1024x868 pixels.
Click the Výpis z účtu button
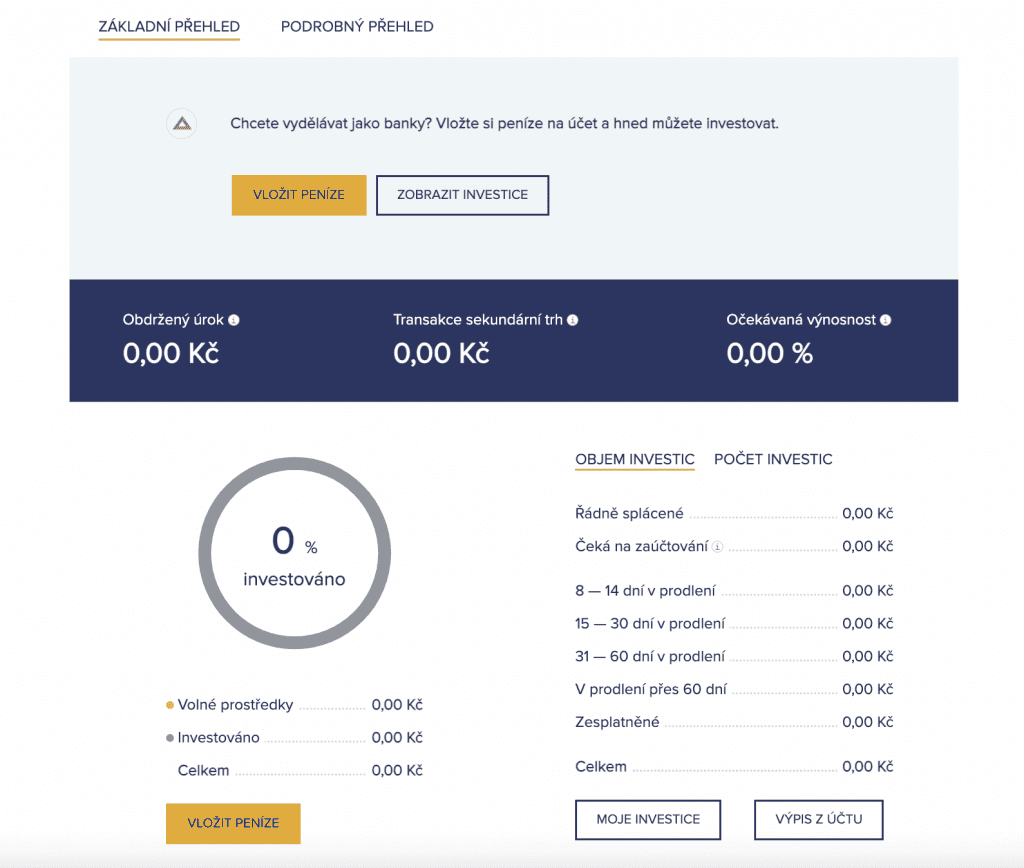[818, 819]
